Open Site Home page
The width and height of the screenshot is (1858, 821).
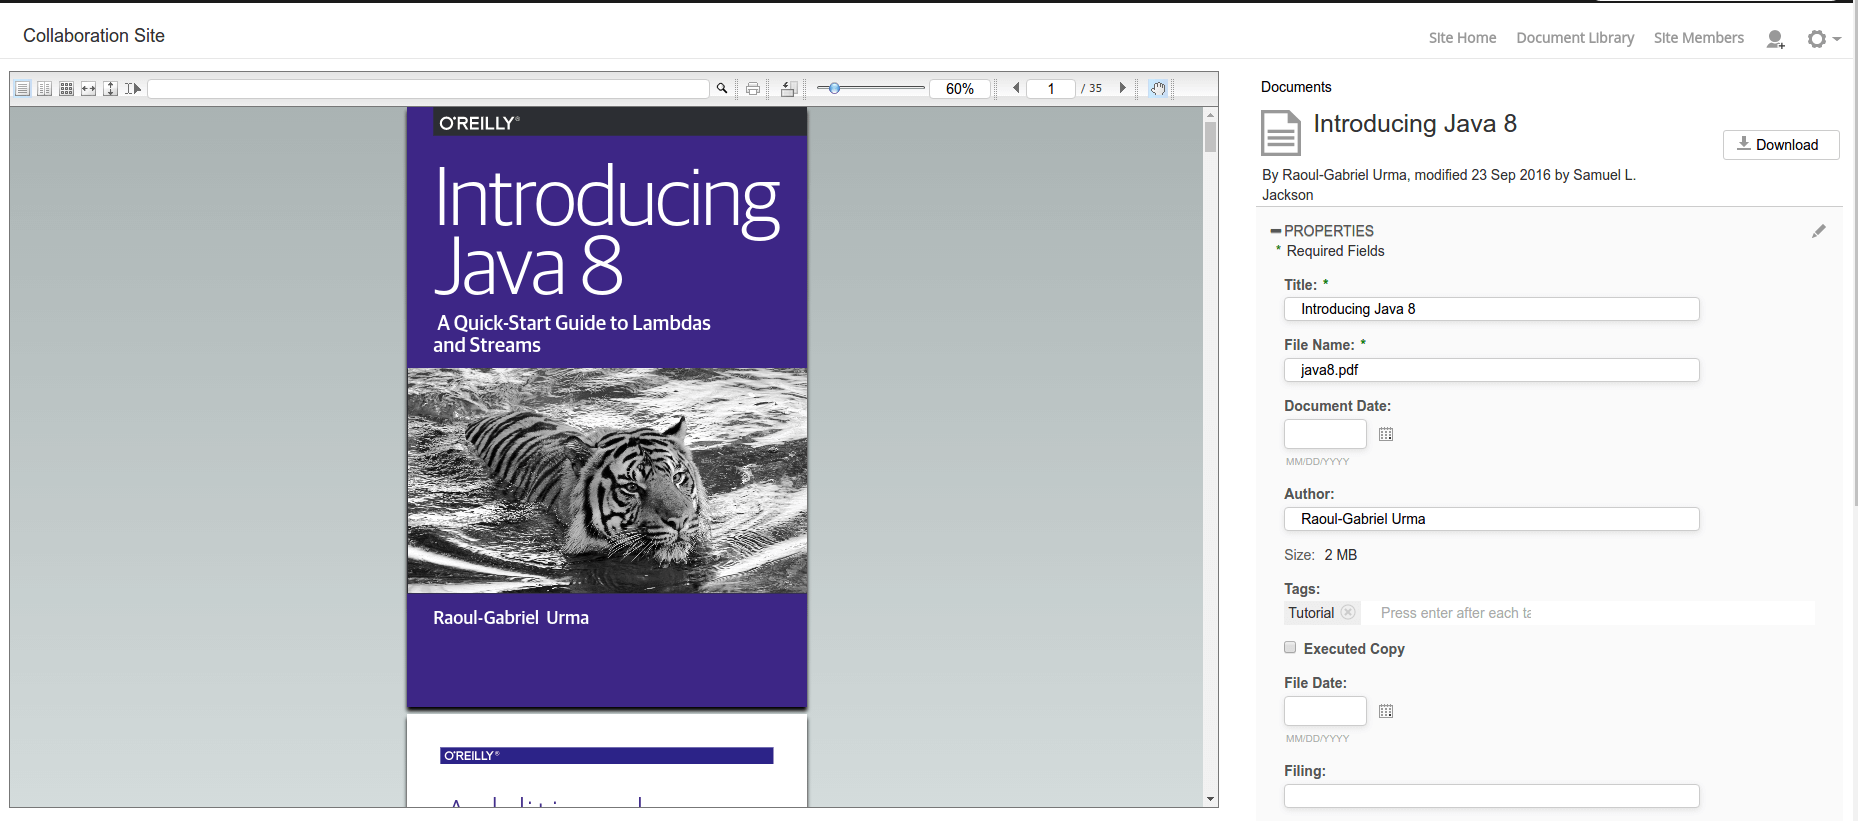tap(1462, 38)
